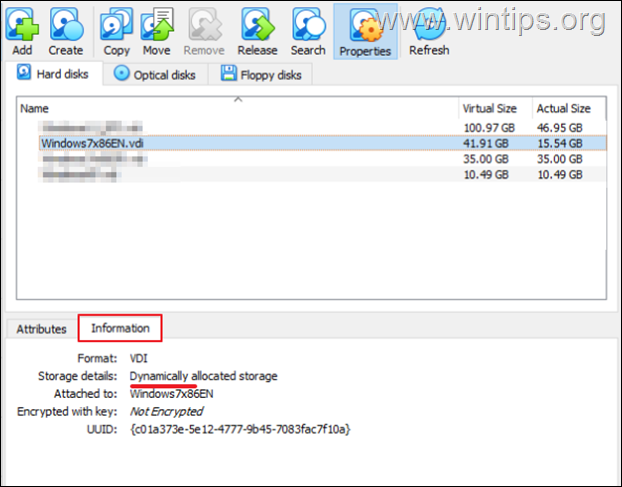
Task: Select the Windows7x86EN.vdi disk row
Action: pyautogui.click(x=323, y=143)
